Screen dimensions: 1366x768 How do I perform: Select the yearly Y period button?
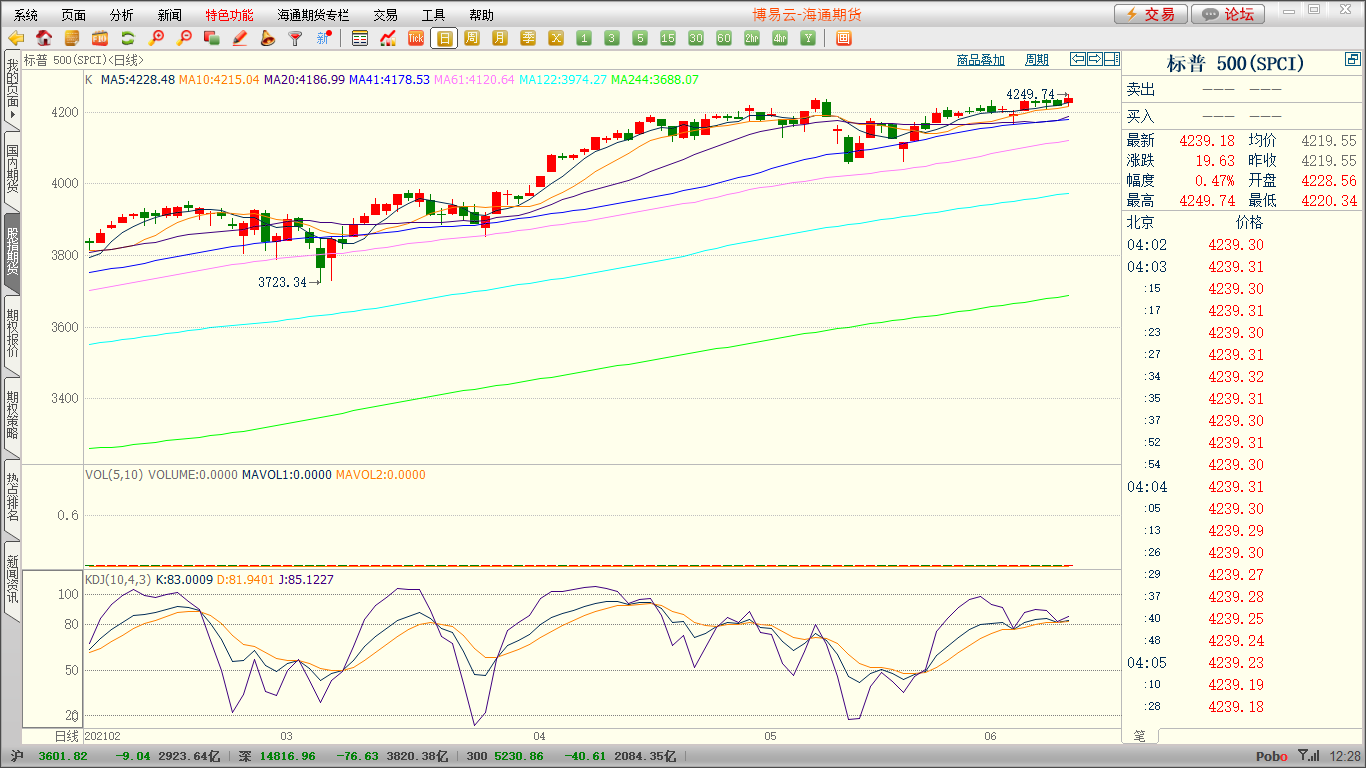tap(808, 39)
